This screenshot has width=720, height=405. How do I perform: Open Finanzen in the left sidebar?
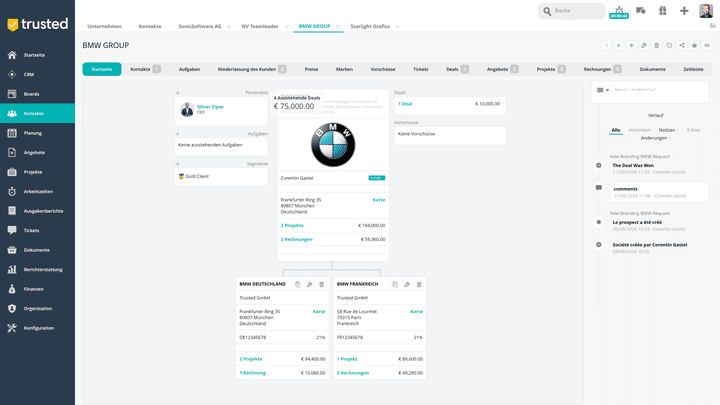(34, 288)
